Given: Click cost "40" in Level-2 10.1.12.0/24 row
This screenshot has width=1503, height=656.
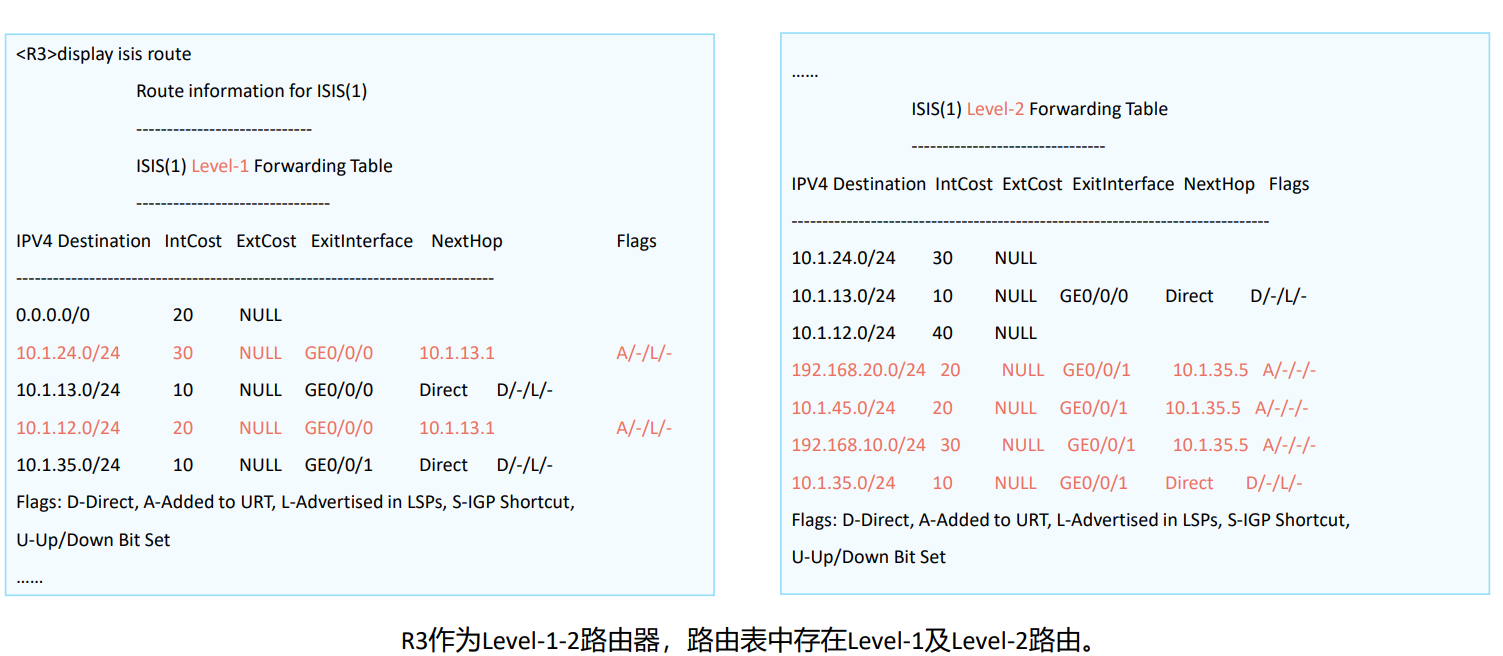Looking at the screenshot, I should point(942,333).
